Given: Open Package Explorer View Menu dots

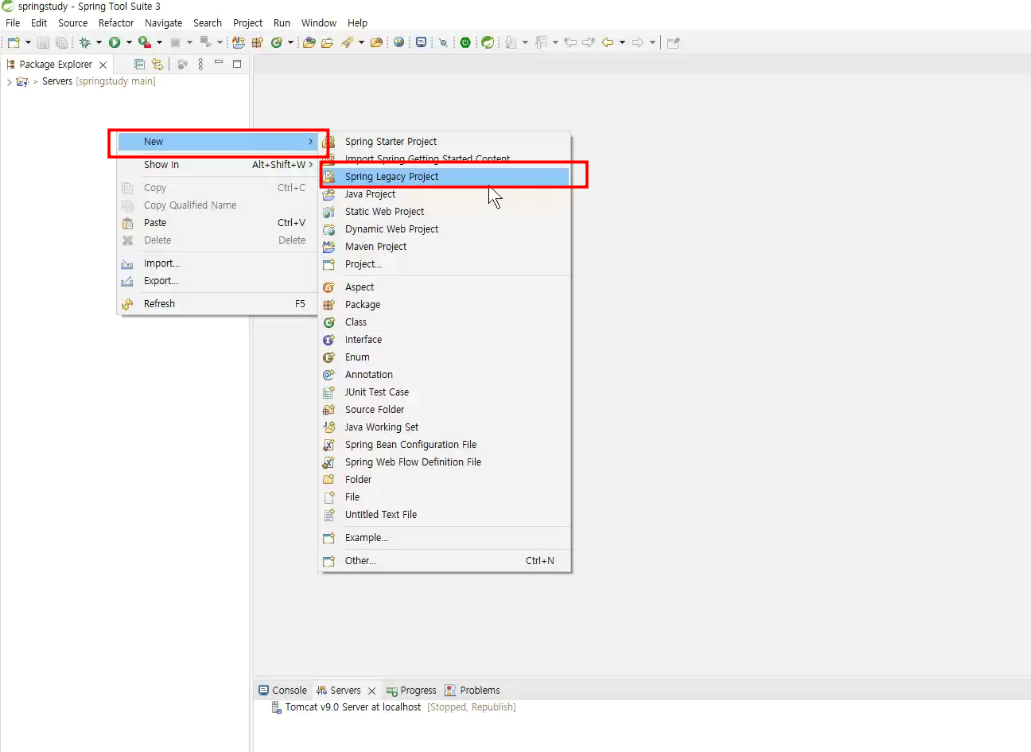Looking at the screenshot, I should (201, 64).
